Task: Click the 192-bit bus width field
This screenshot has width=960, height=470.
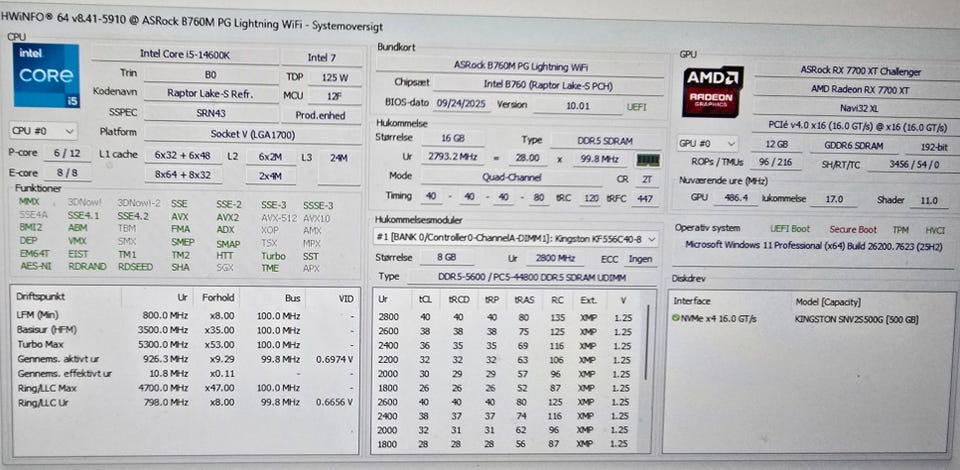Action: pyautogui.click(x=934, y=147)
